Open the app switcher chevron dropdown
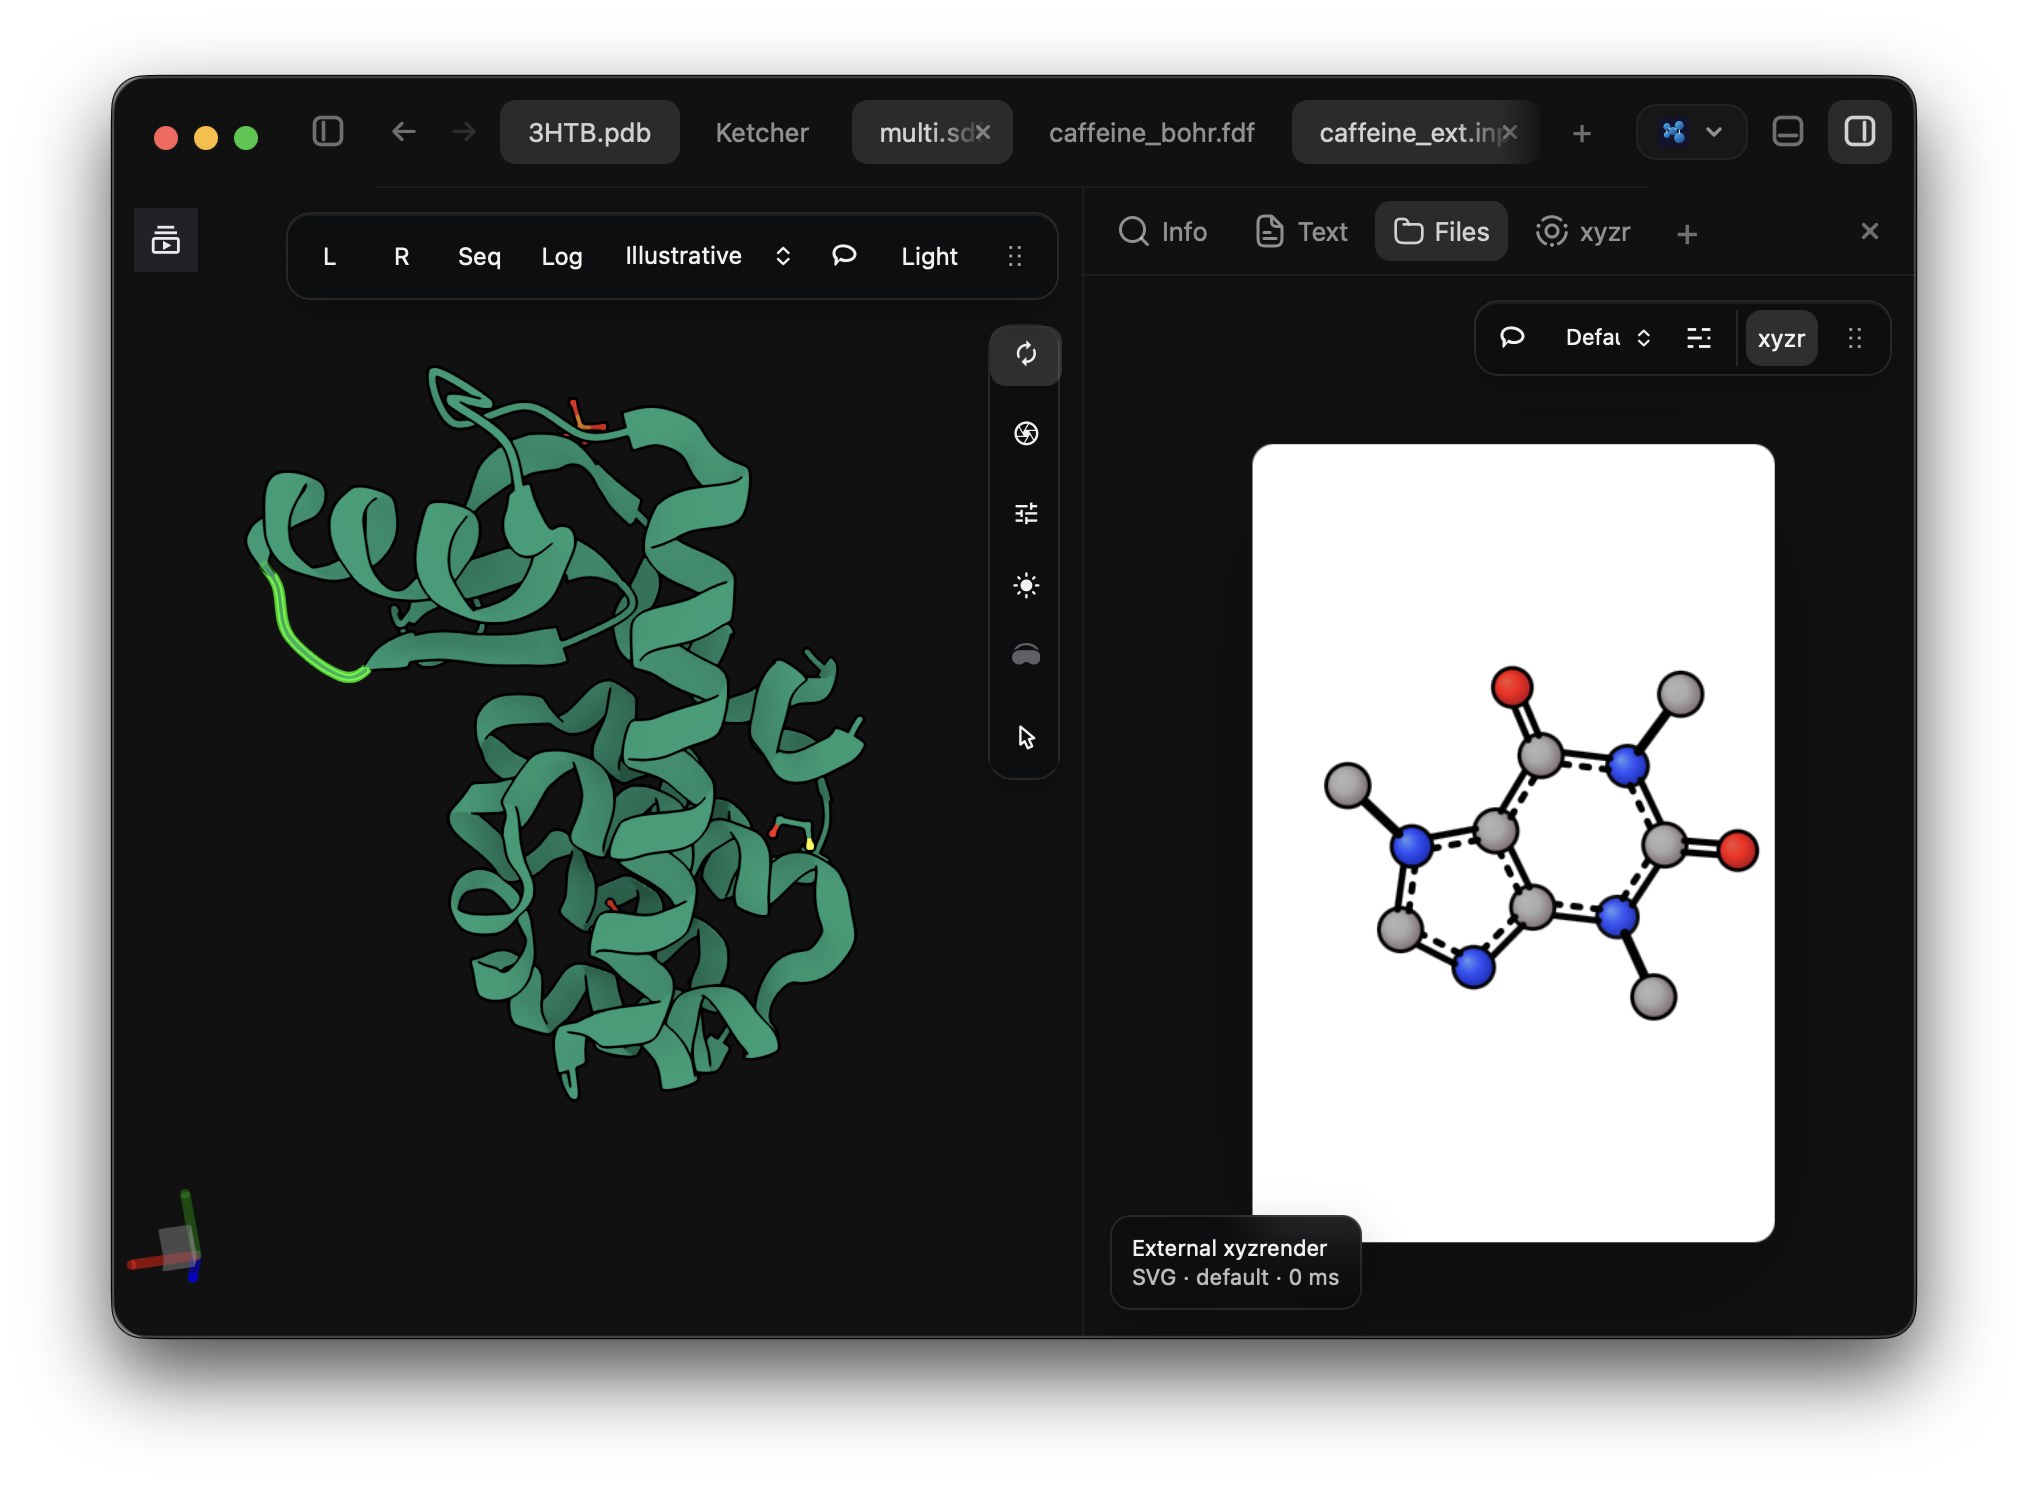This screenshot has height=1486, width=2028. click(1691, 132)
